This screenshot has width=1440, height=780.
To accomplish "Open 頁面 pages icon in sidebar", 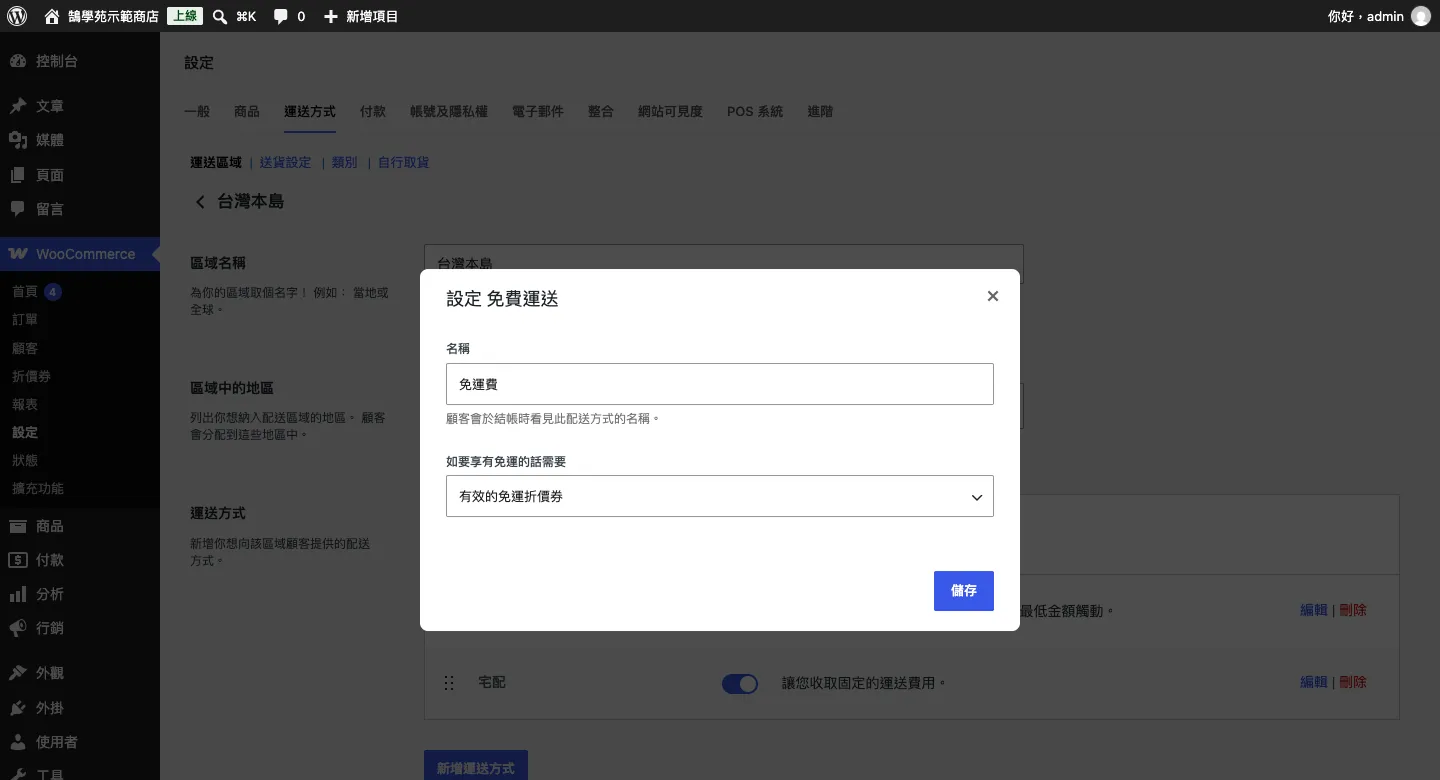I will 18,175.
